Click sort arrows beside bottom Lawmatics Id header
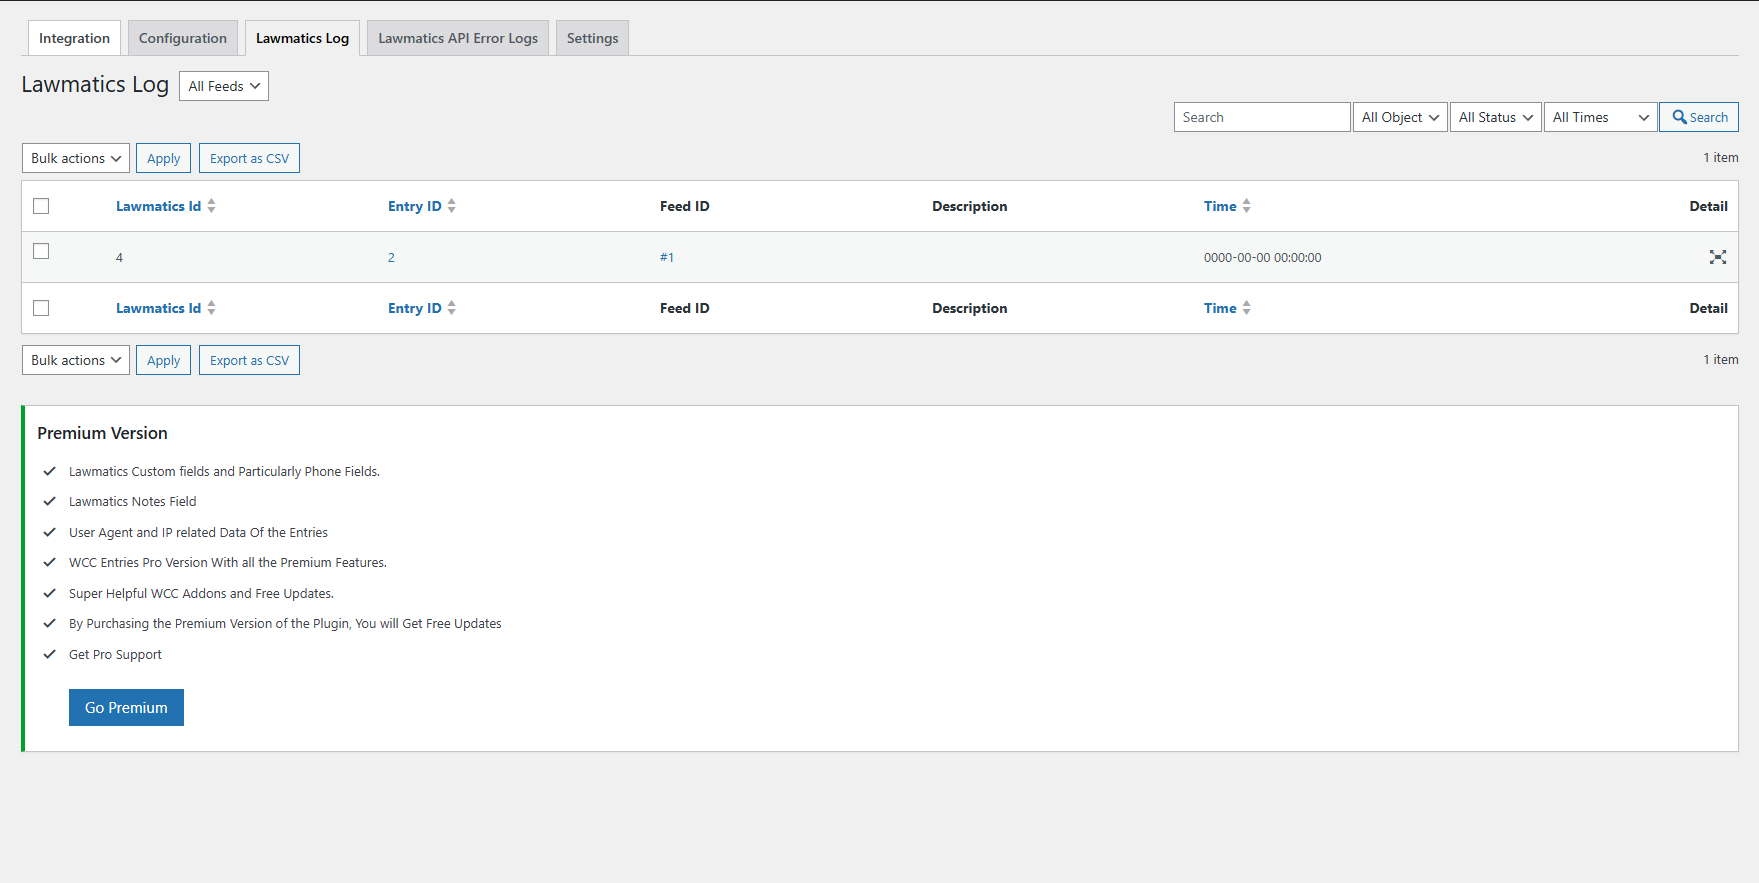Viewport: 1759px width, 883px height. point(211,308)
